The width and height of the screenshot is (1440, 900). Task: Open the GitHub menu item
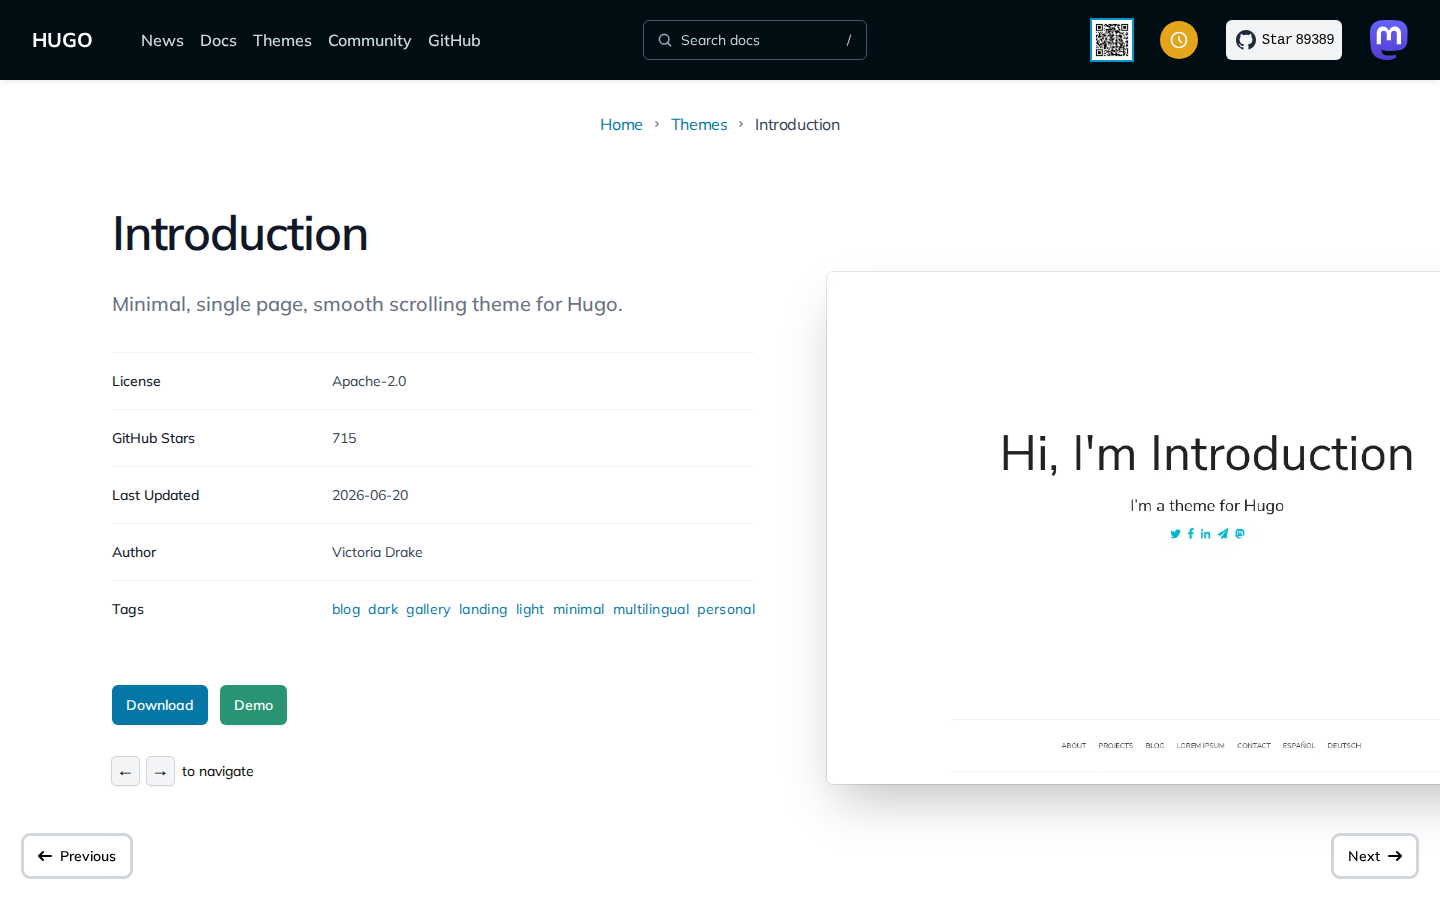[x=454, y=40]
